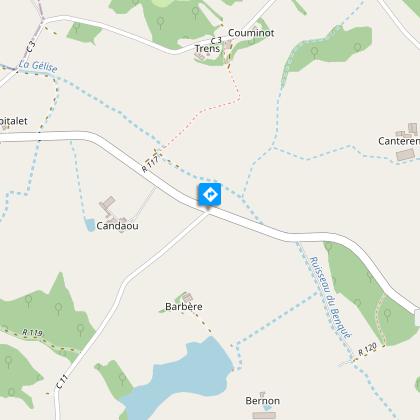Select the R 120 path label
This screenshot has width=420, height=420.
[x=367, y=349]
